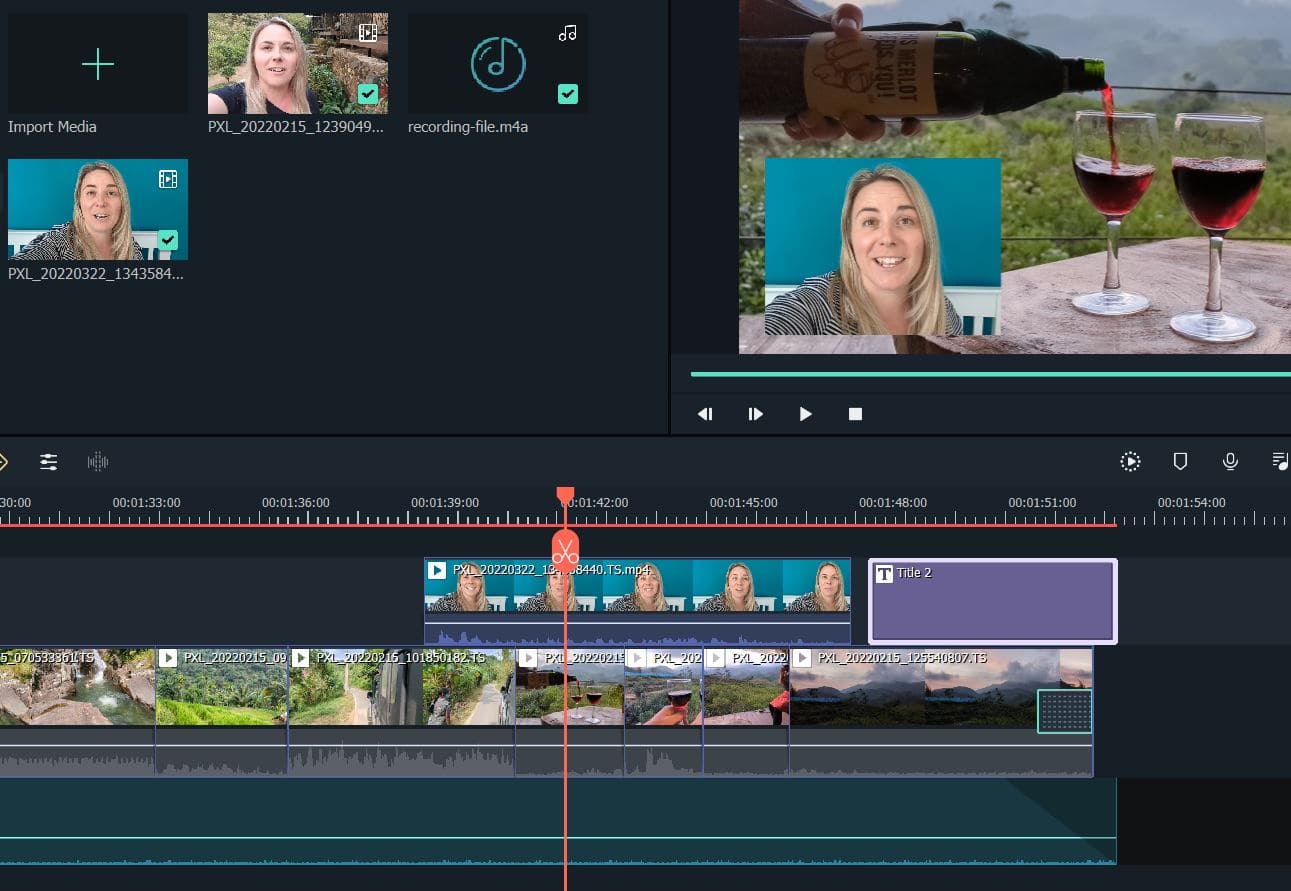The height and width of the screenshot is (891, 1291).
Task: Select the recording-file.m4a music thumbnail
Action: (497, 63)
